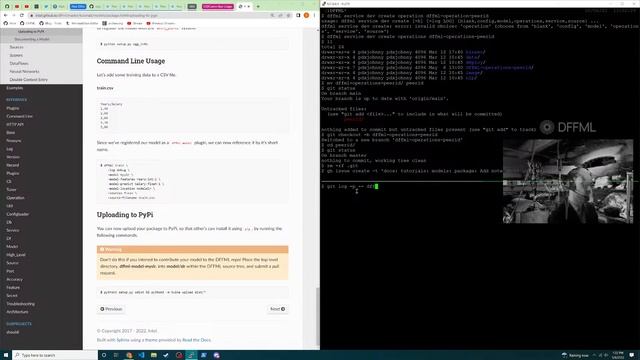
Task: Click the Next page button
Action: coord(278,309)
